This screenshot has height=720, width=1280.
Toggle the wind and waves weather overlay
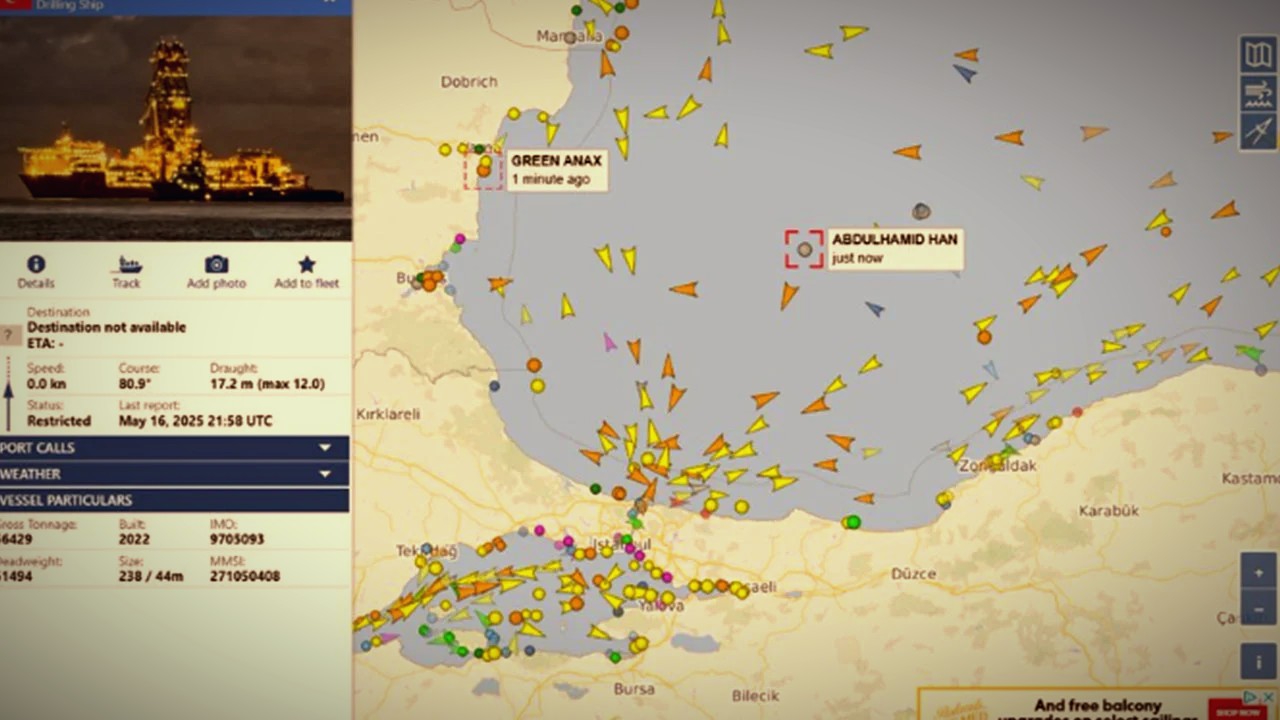click(1258, 93)
